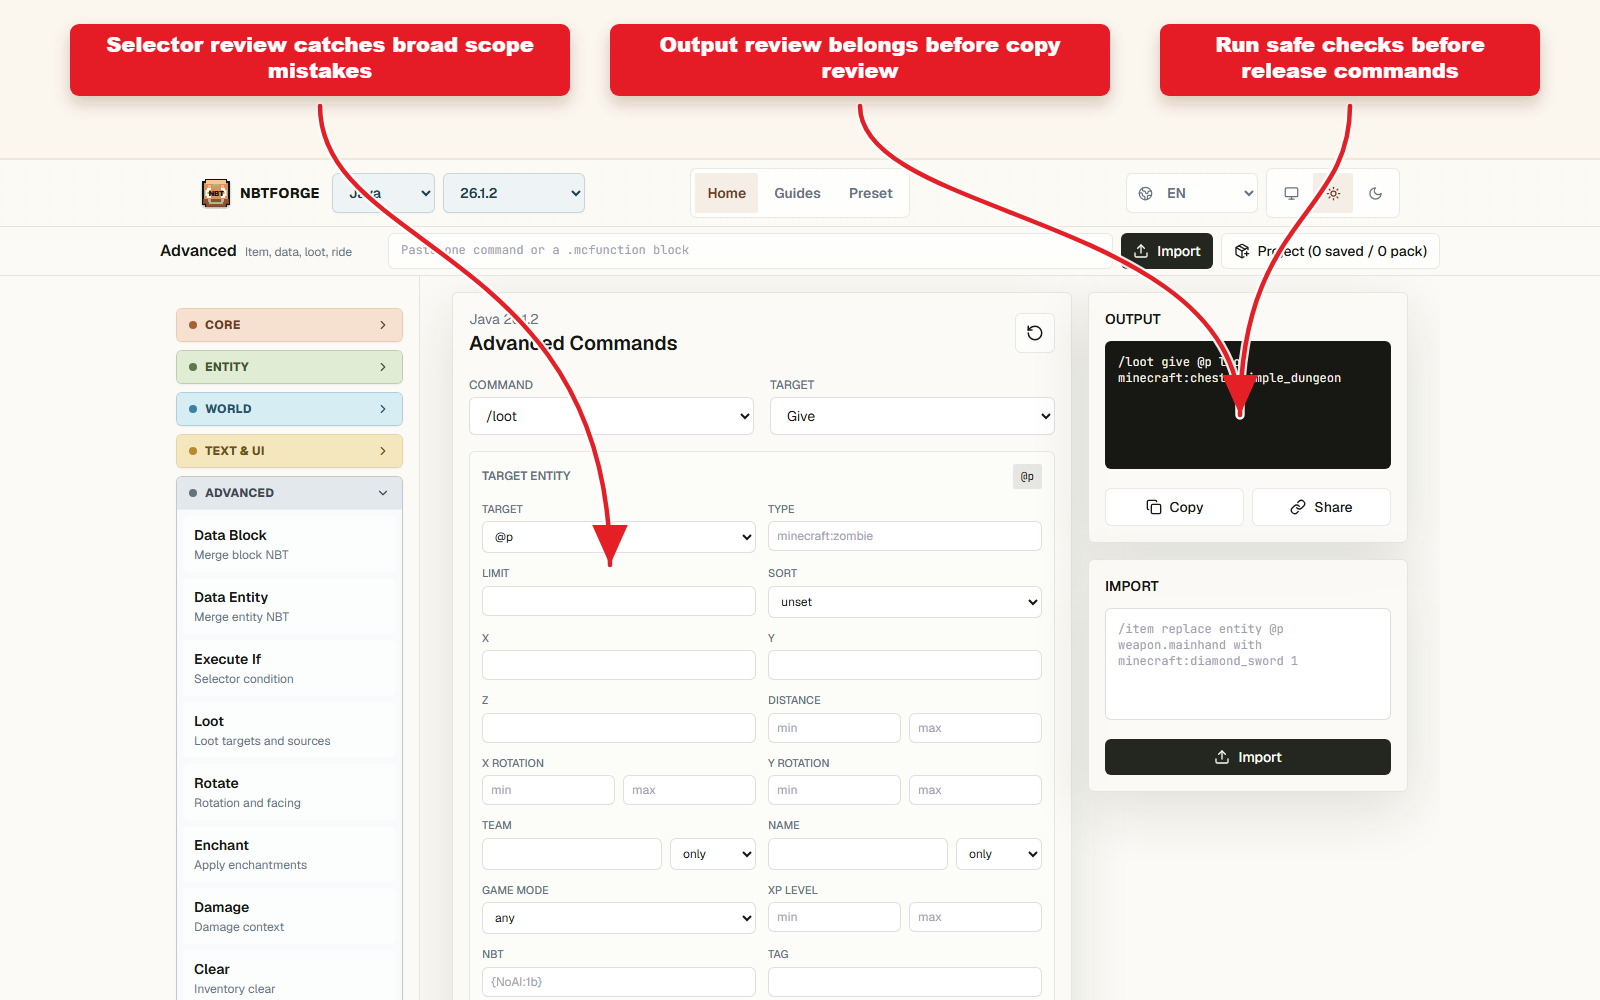Screen dimensions: 1600x1000
Task: Share the output command
Action: point(1321,507)
